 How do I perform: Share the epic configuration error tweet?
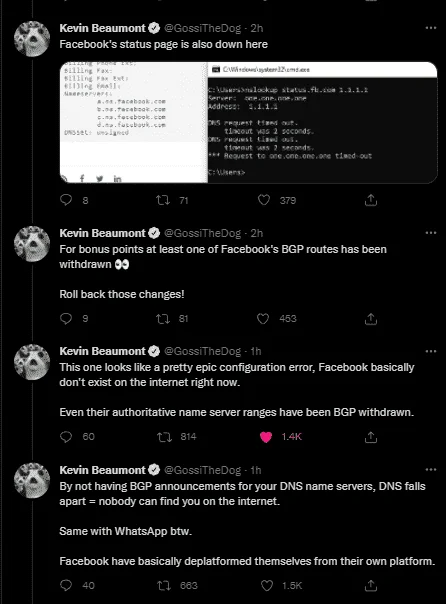click(x=371, y=437)
